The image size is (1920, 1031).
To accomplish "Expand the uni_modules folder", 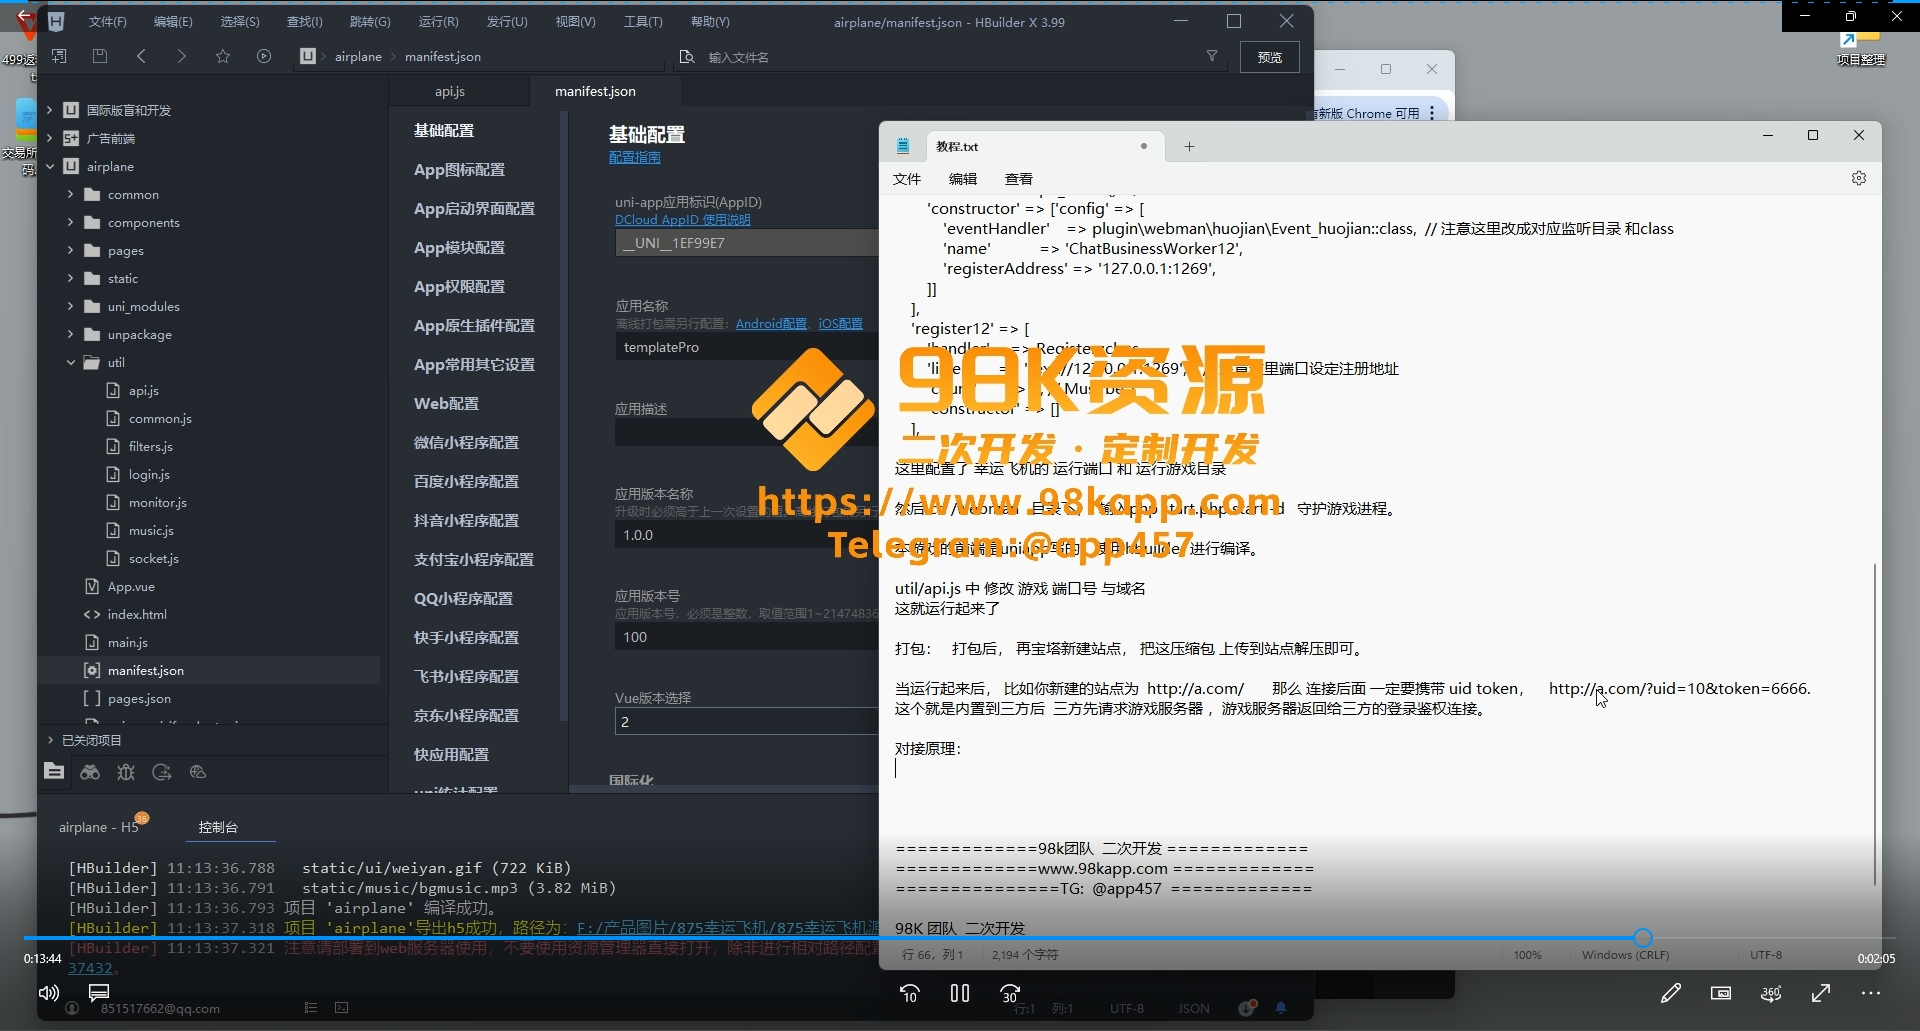I will (x=70, y=306).
